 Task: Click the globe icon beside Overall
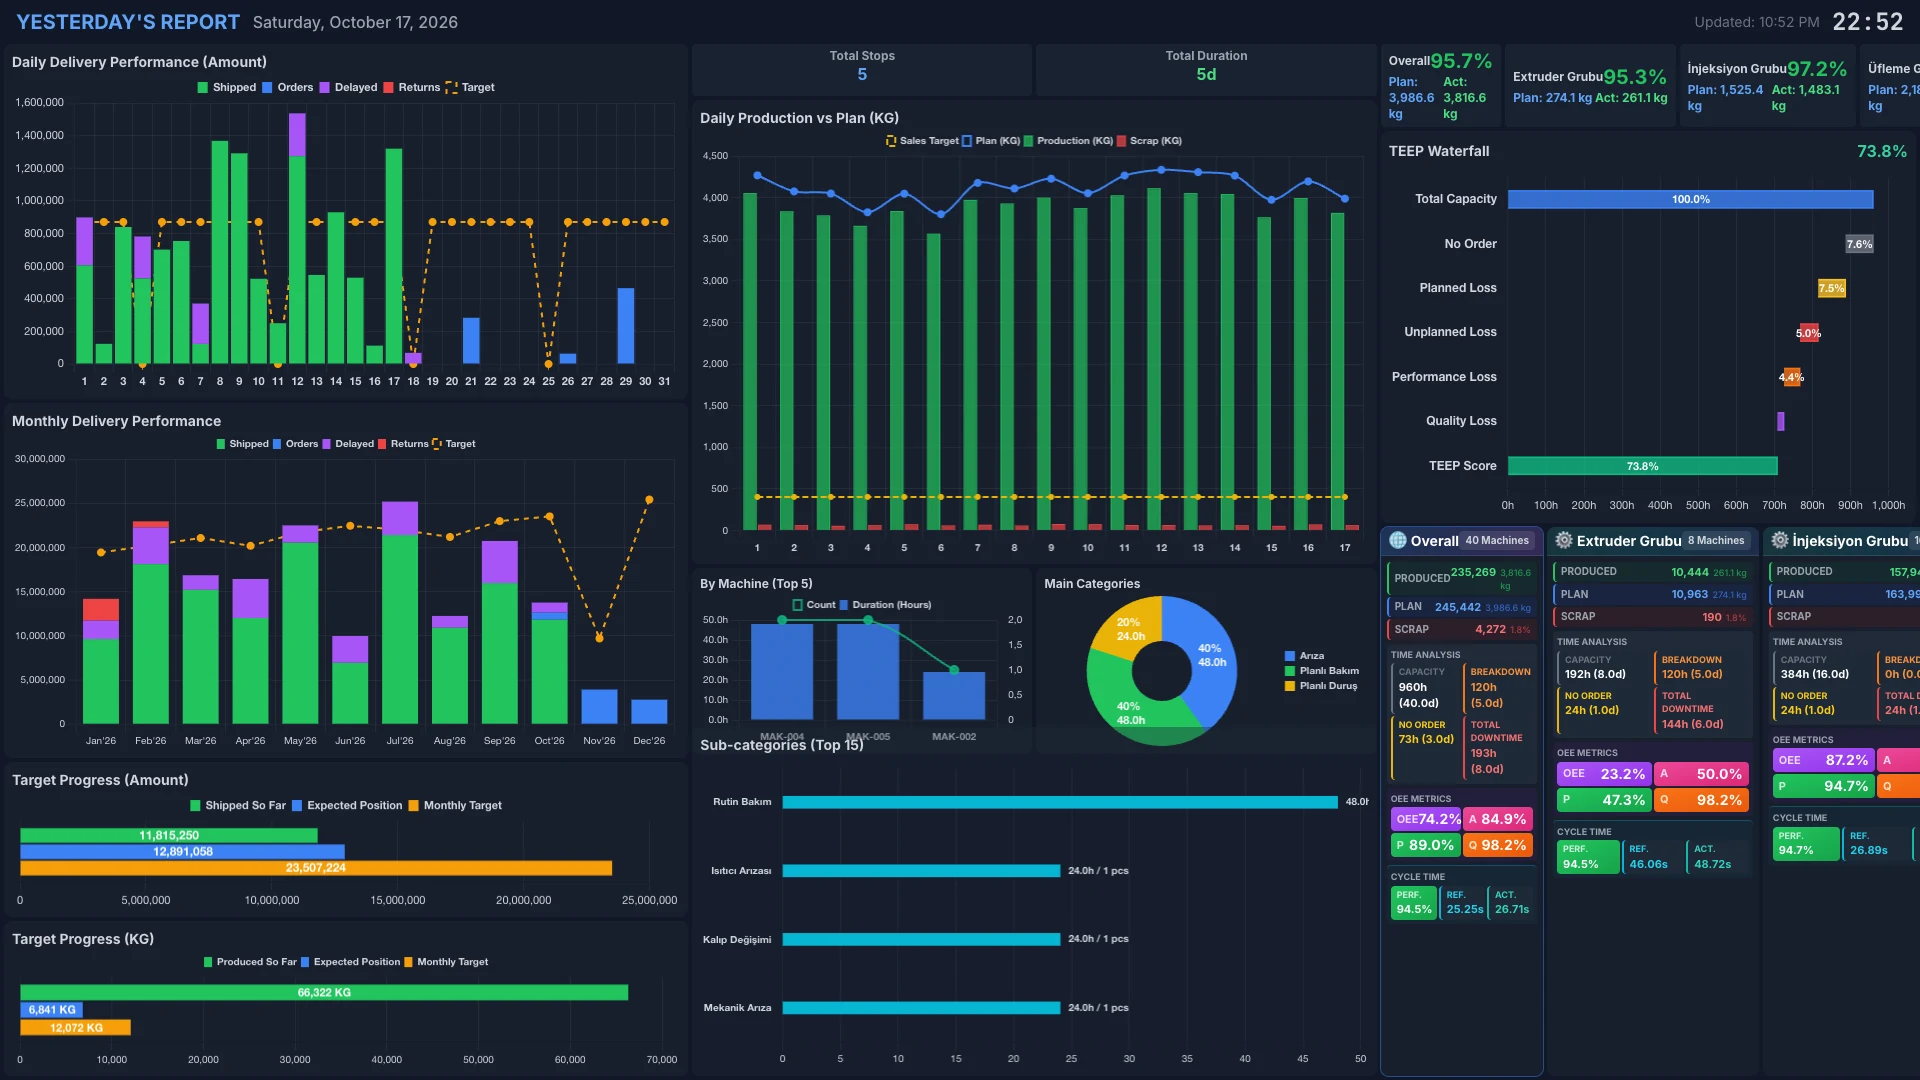pyautogui.click(x=1398, y=540)
